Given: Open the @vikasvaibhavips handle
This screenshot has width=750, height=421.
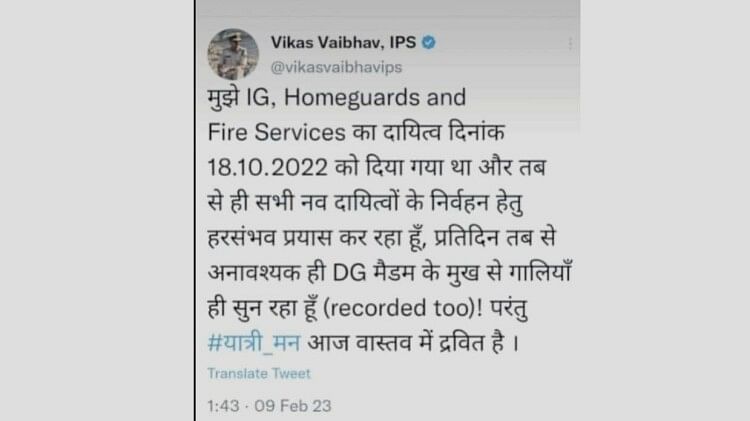Looking at the screenshot, I should (336, 67).
